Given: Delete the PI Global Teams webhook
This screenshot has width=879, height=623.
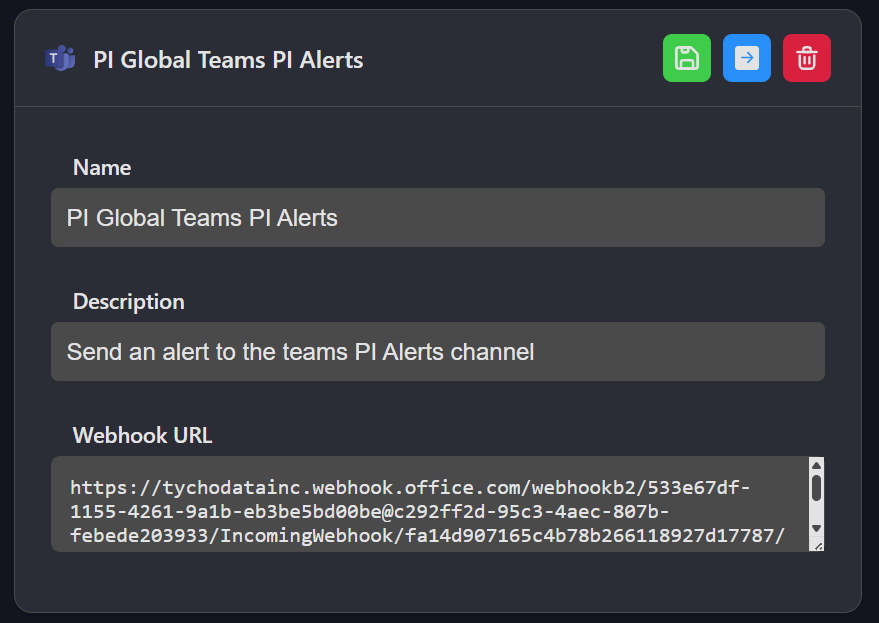Looking at the screenshot, I should [806, 58].
